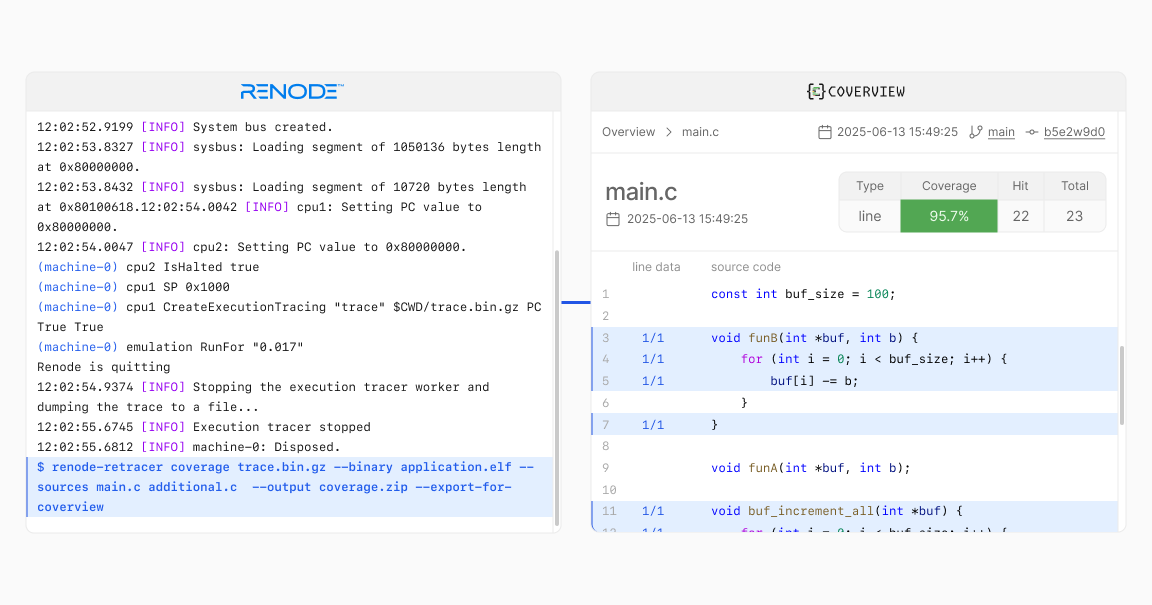
Task: Click the Coverview braces logo icon
Action: [815, 91]
